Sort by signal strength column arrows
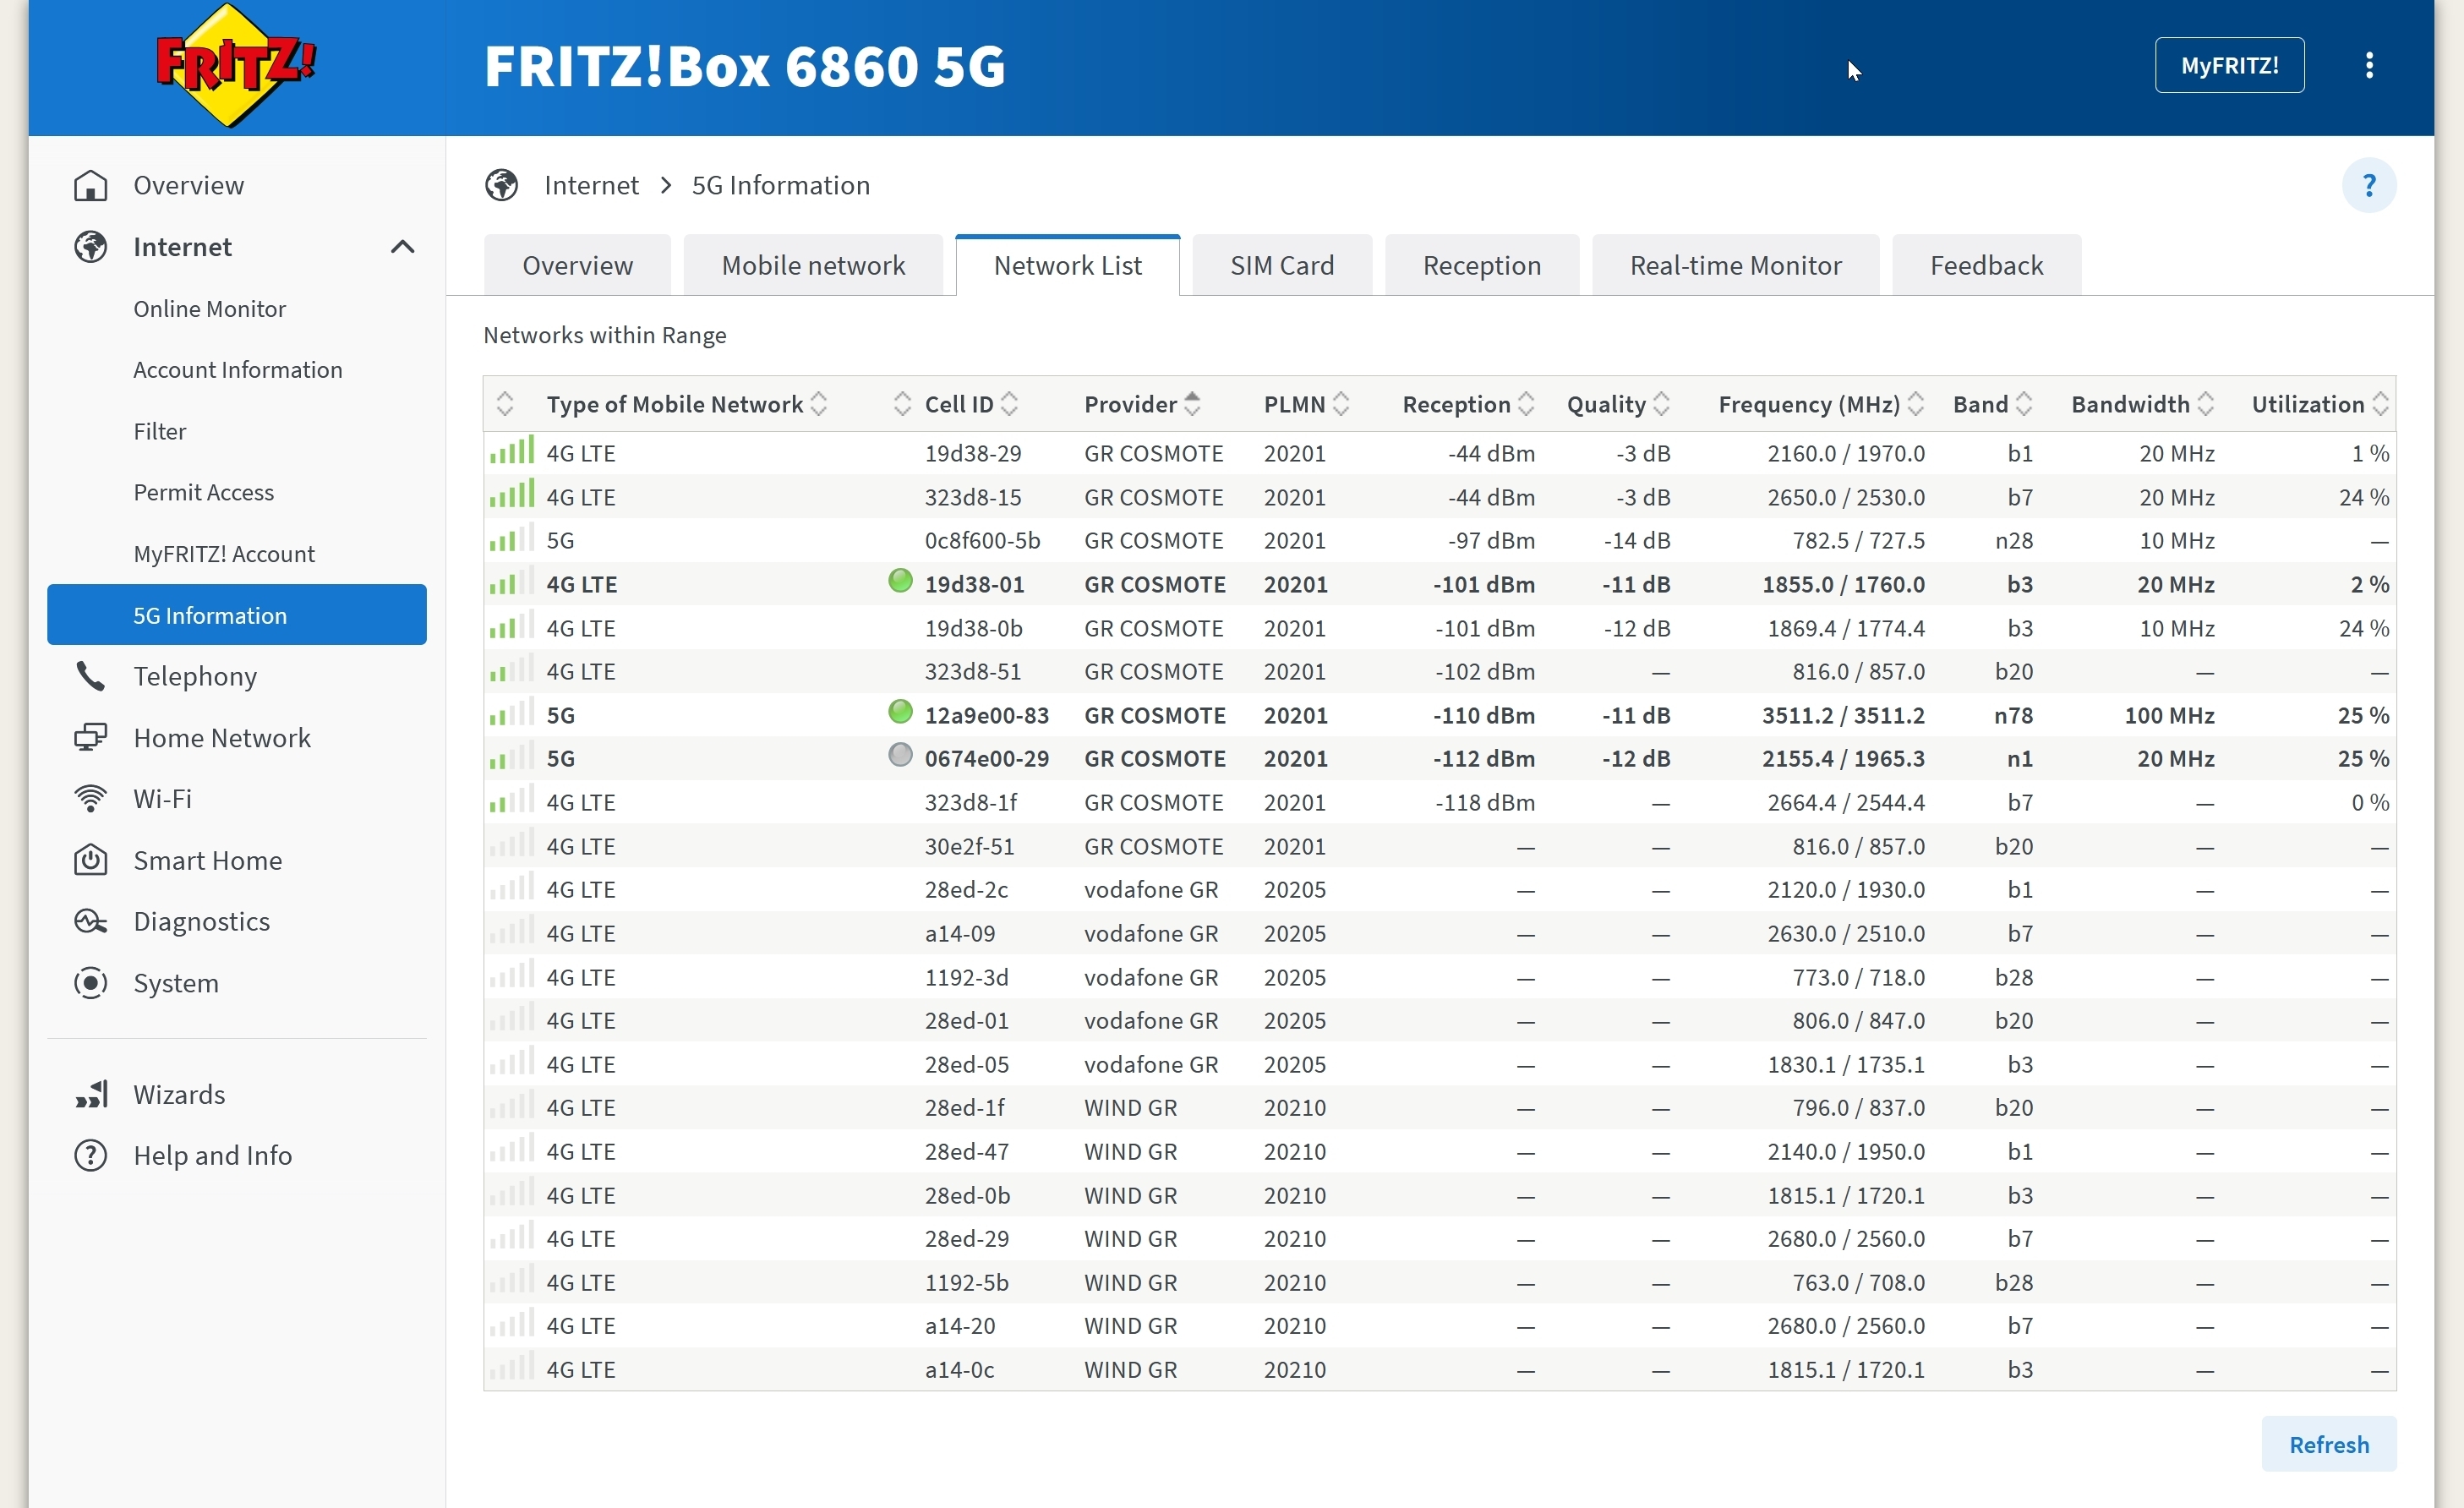Image resolution: width=2464 pixels, height=1508 pixels. click(505, 404)
